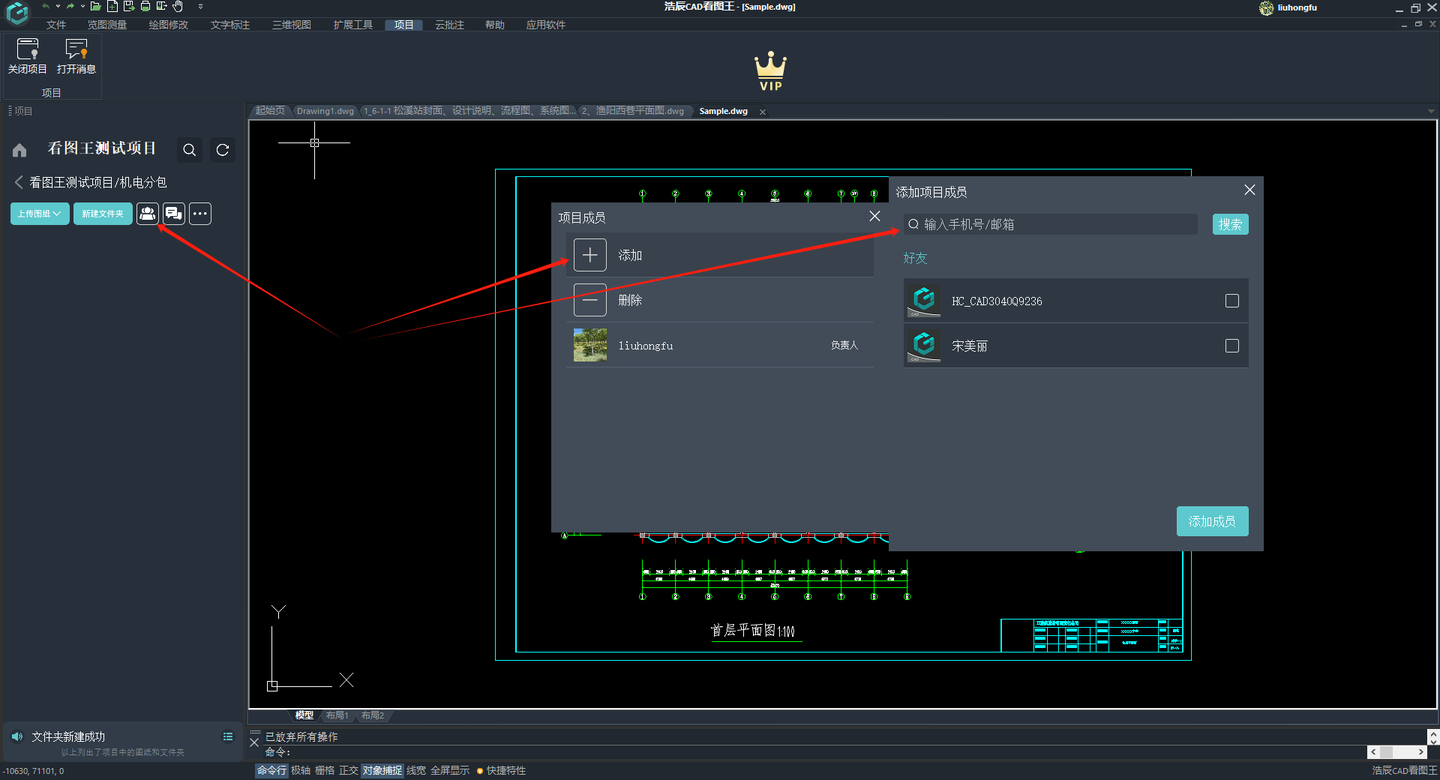Expand the 上传图纸 dropdown button
The width and height of the screenshot is (1440, 780).
coord(40,214)
